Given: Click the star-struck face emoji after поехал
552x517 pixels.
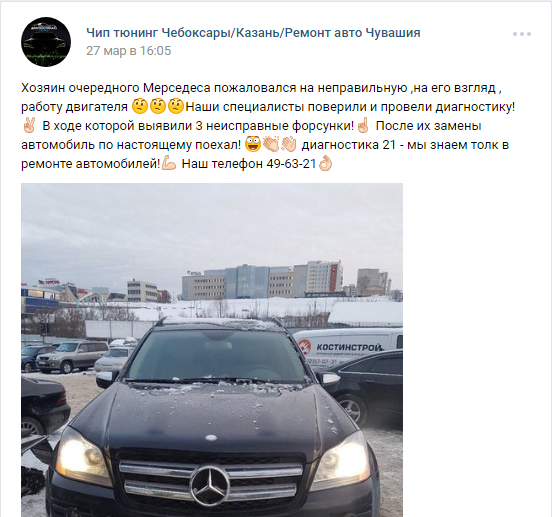Looking at the screenshot, I should click(x=252, y=144).
